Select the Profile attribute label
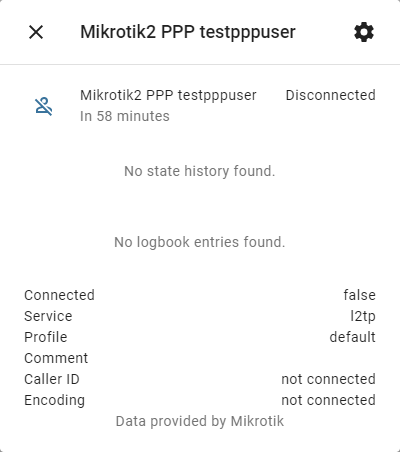400x452 pixels. click(x=46, y=337)
